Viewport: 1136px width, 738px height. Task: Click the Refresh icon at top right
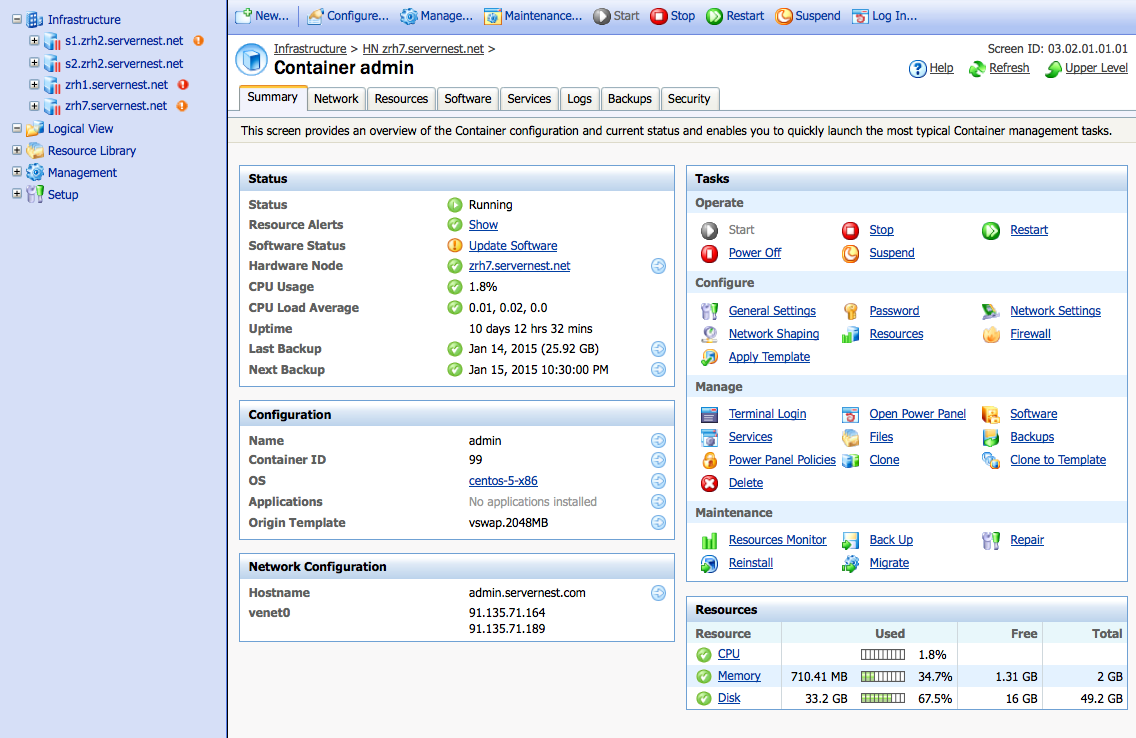pyautogui.click(x=977, y=69)
